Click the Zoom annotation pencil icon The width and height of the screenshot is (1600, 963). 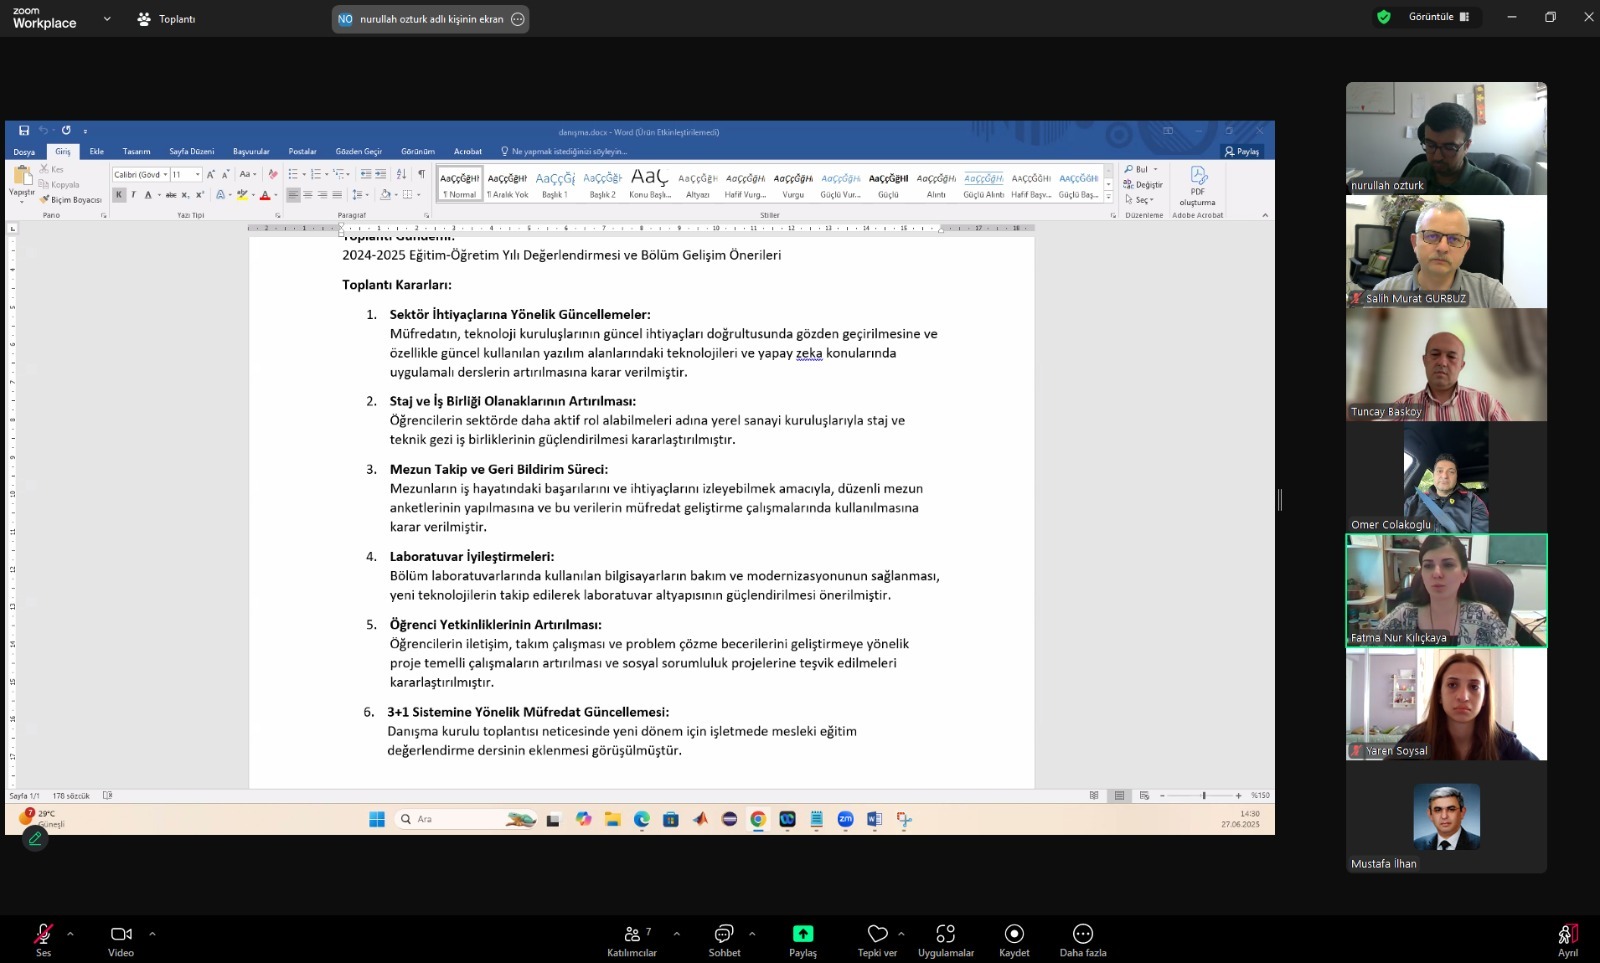(x=35, y=839)
